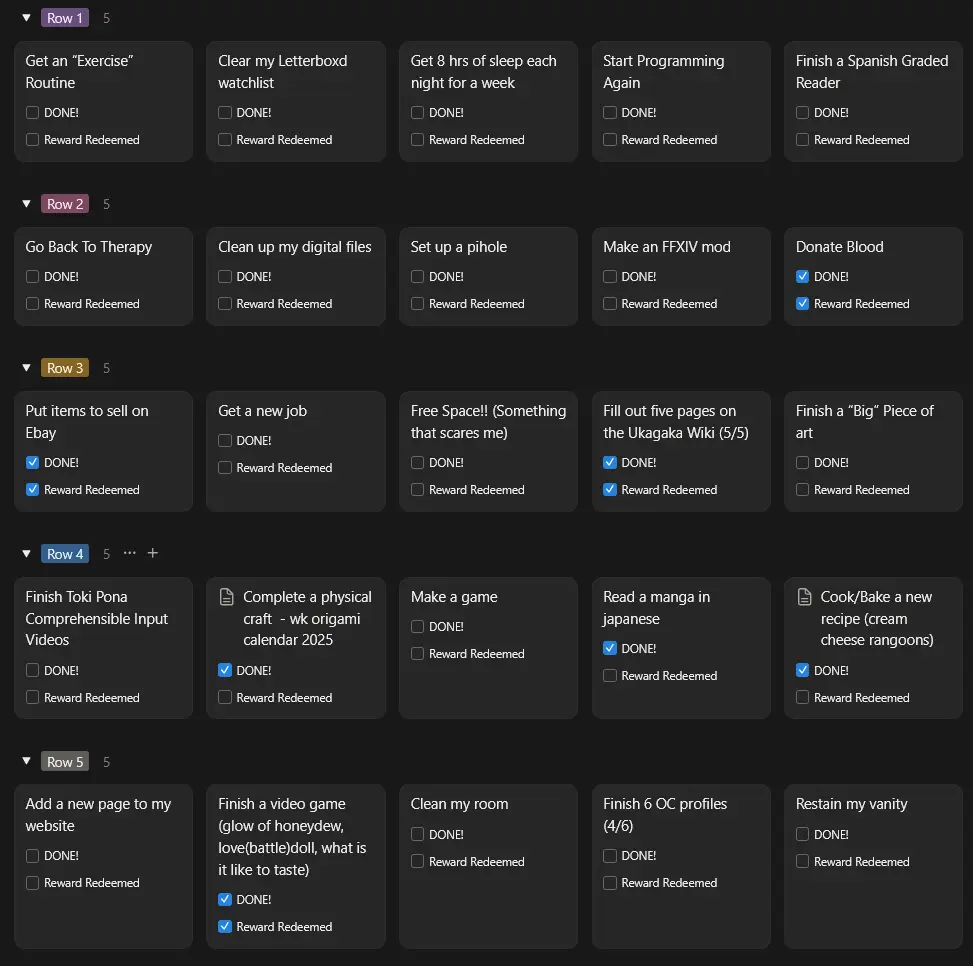Click the purple Row 1 group label
973x966 pixels.
65,18
